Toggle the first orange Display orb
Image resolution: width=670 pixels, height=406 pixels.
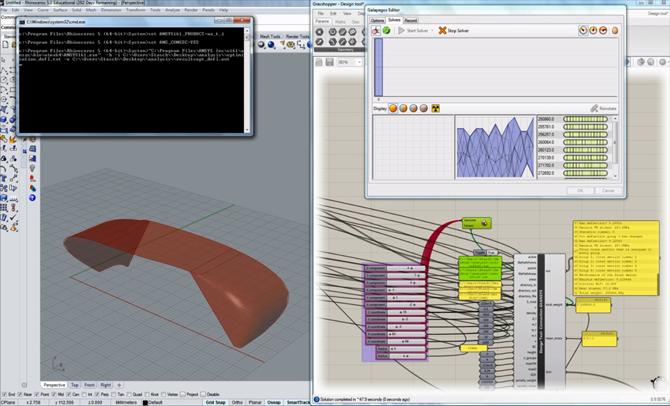[393, 109]
